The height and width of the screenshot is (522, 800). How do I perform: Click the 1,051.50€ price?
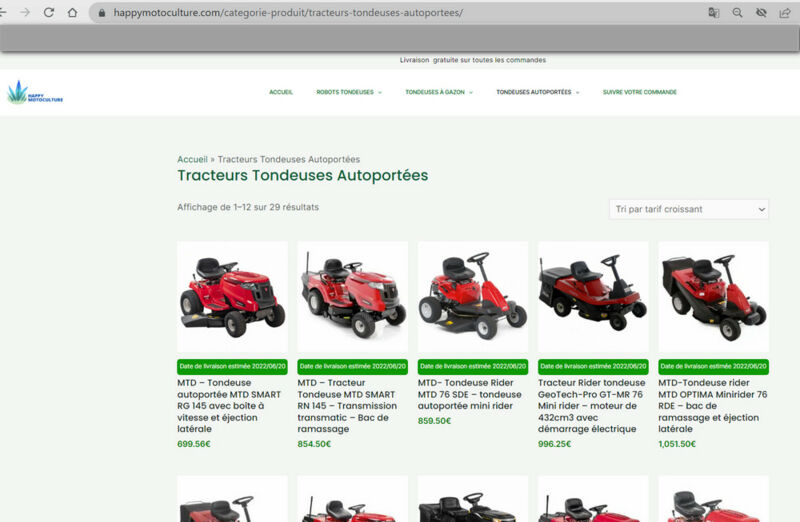(x=677, y=444)
